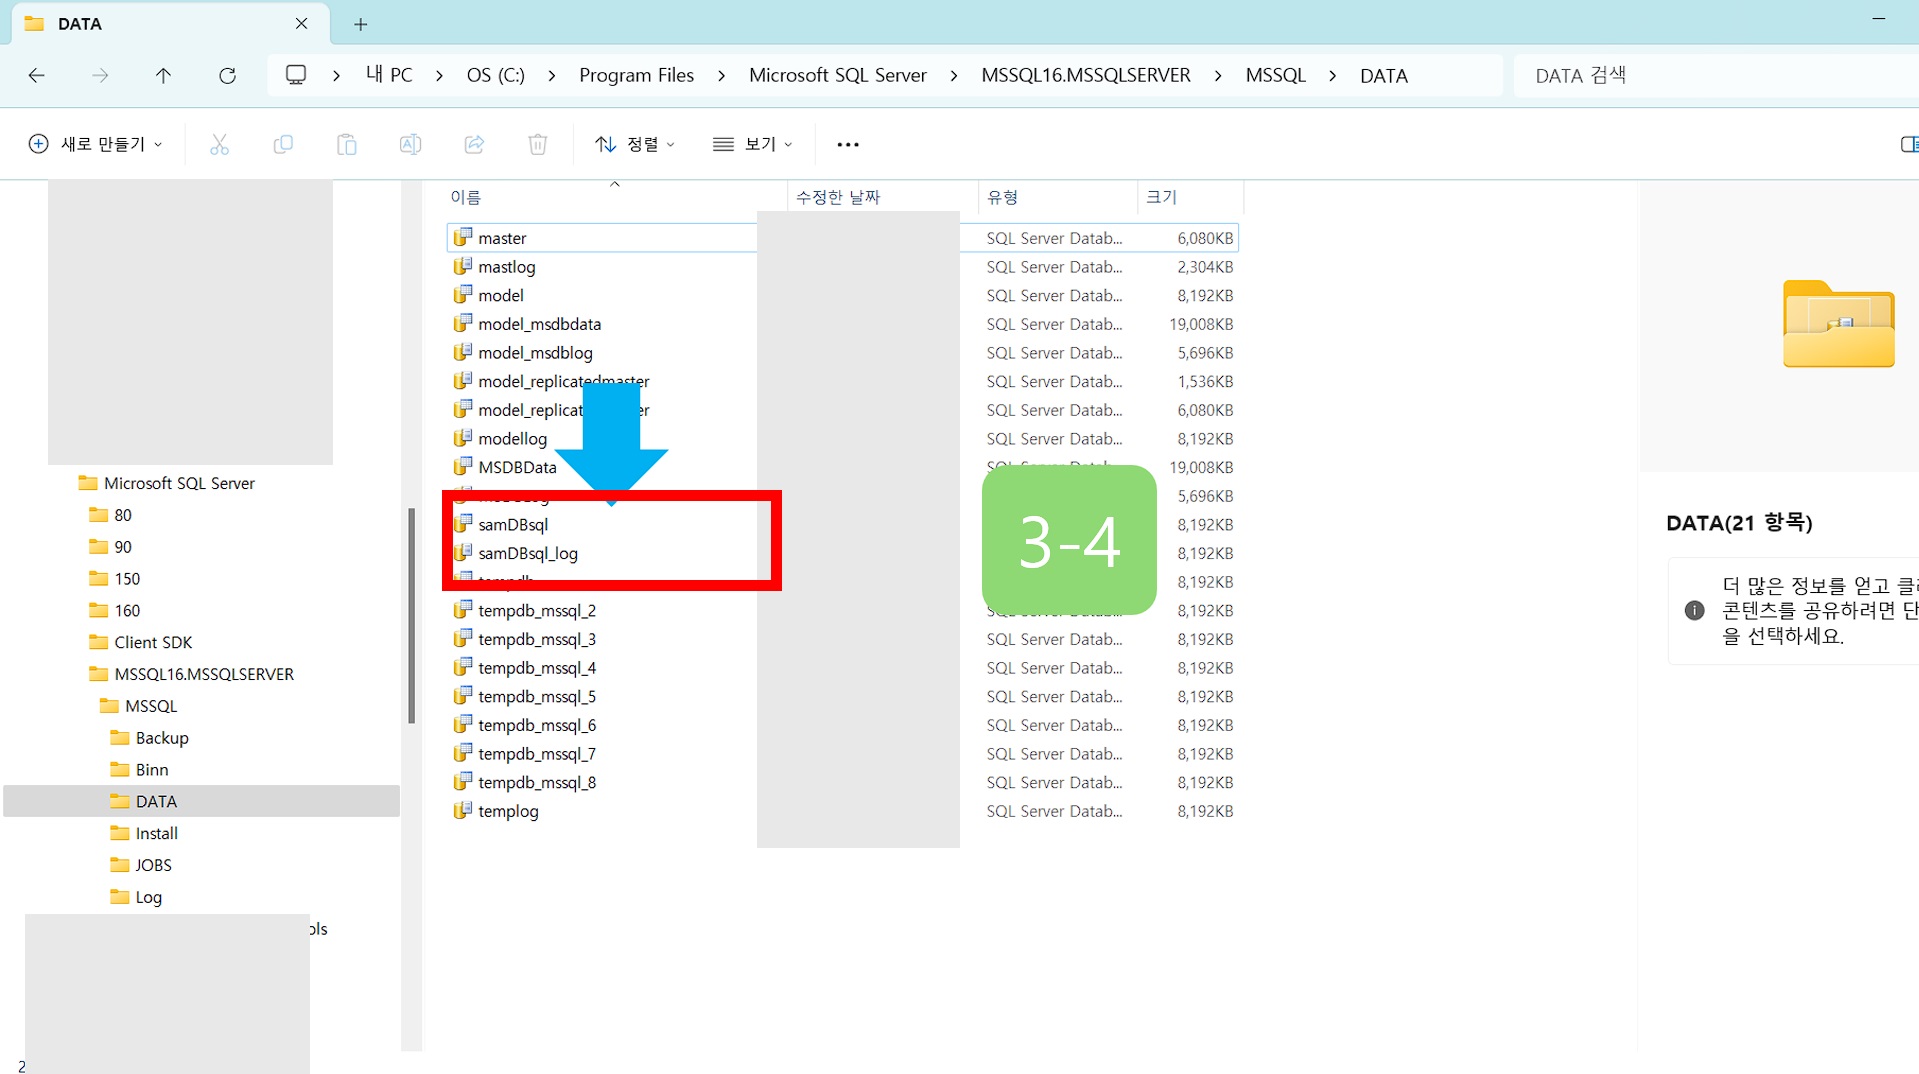
Task: Select the tempdb_mssql_5 file
Action: (x=537, y=696)
